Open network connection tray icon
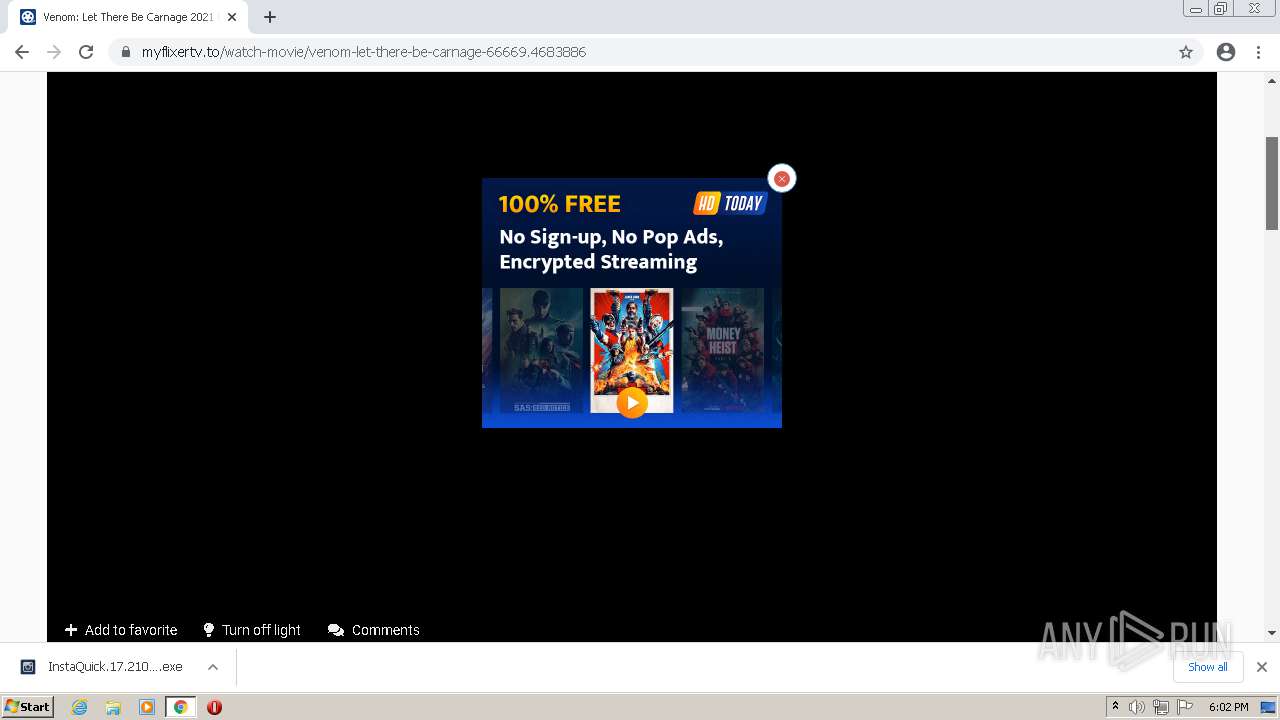Screen dimensions: 1280x720 pyautogui.click(x=1160, y=707)
